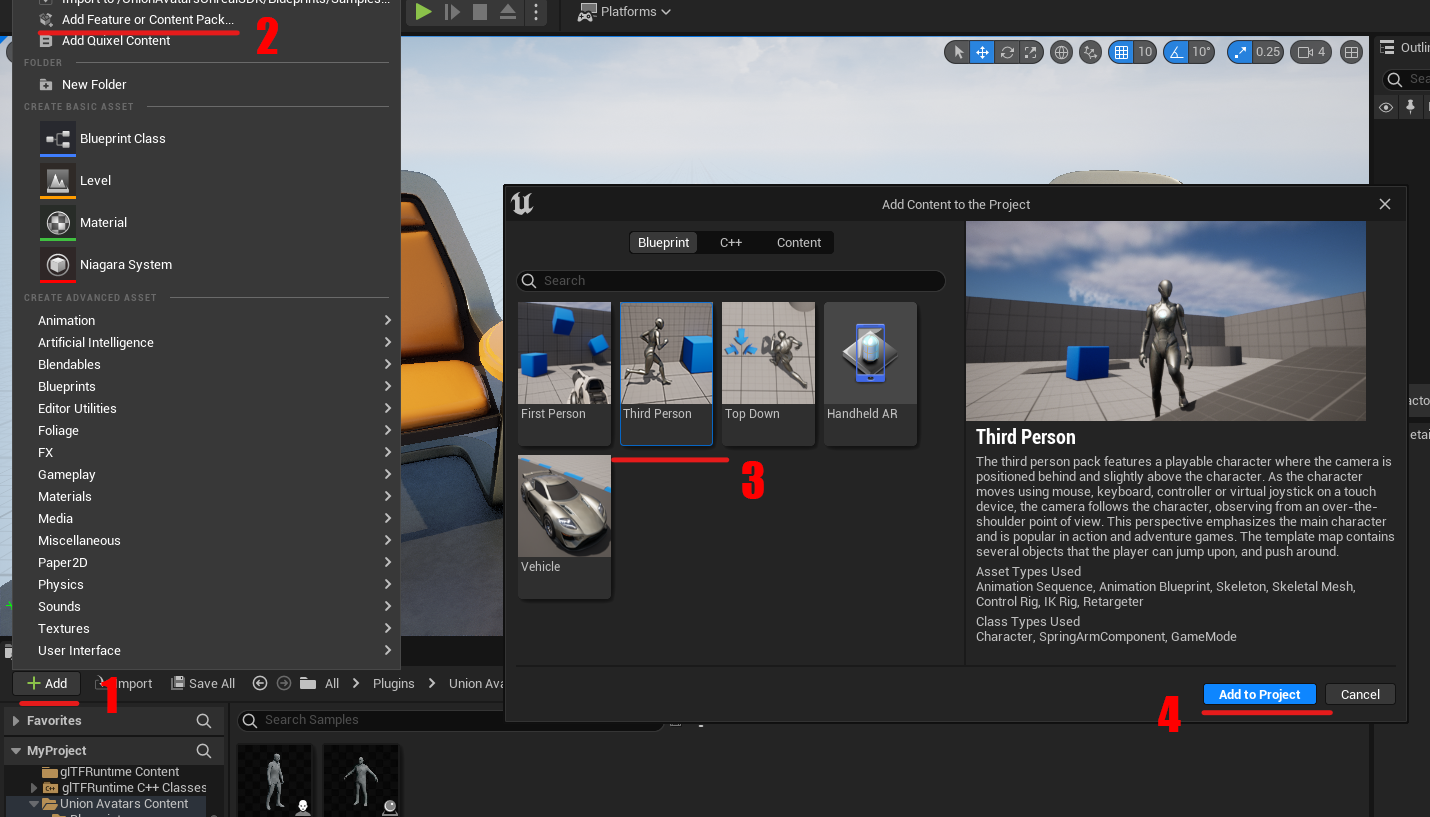Click the Eject button in play toolbar

508,12
